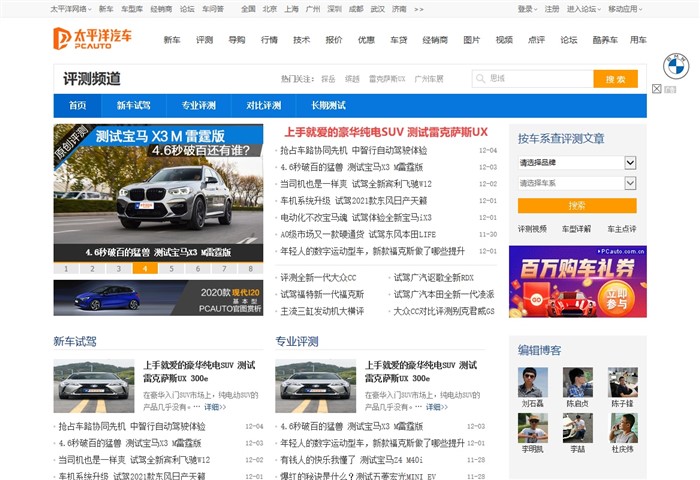The image size is (700, 480).
Task: Open 新车 in main navigation
Action: 172,40
